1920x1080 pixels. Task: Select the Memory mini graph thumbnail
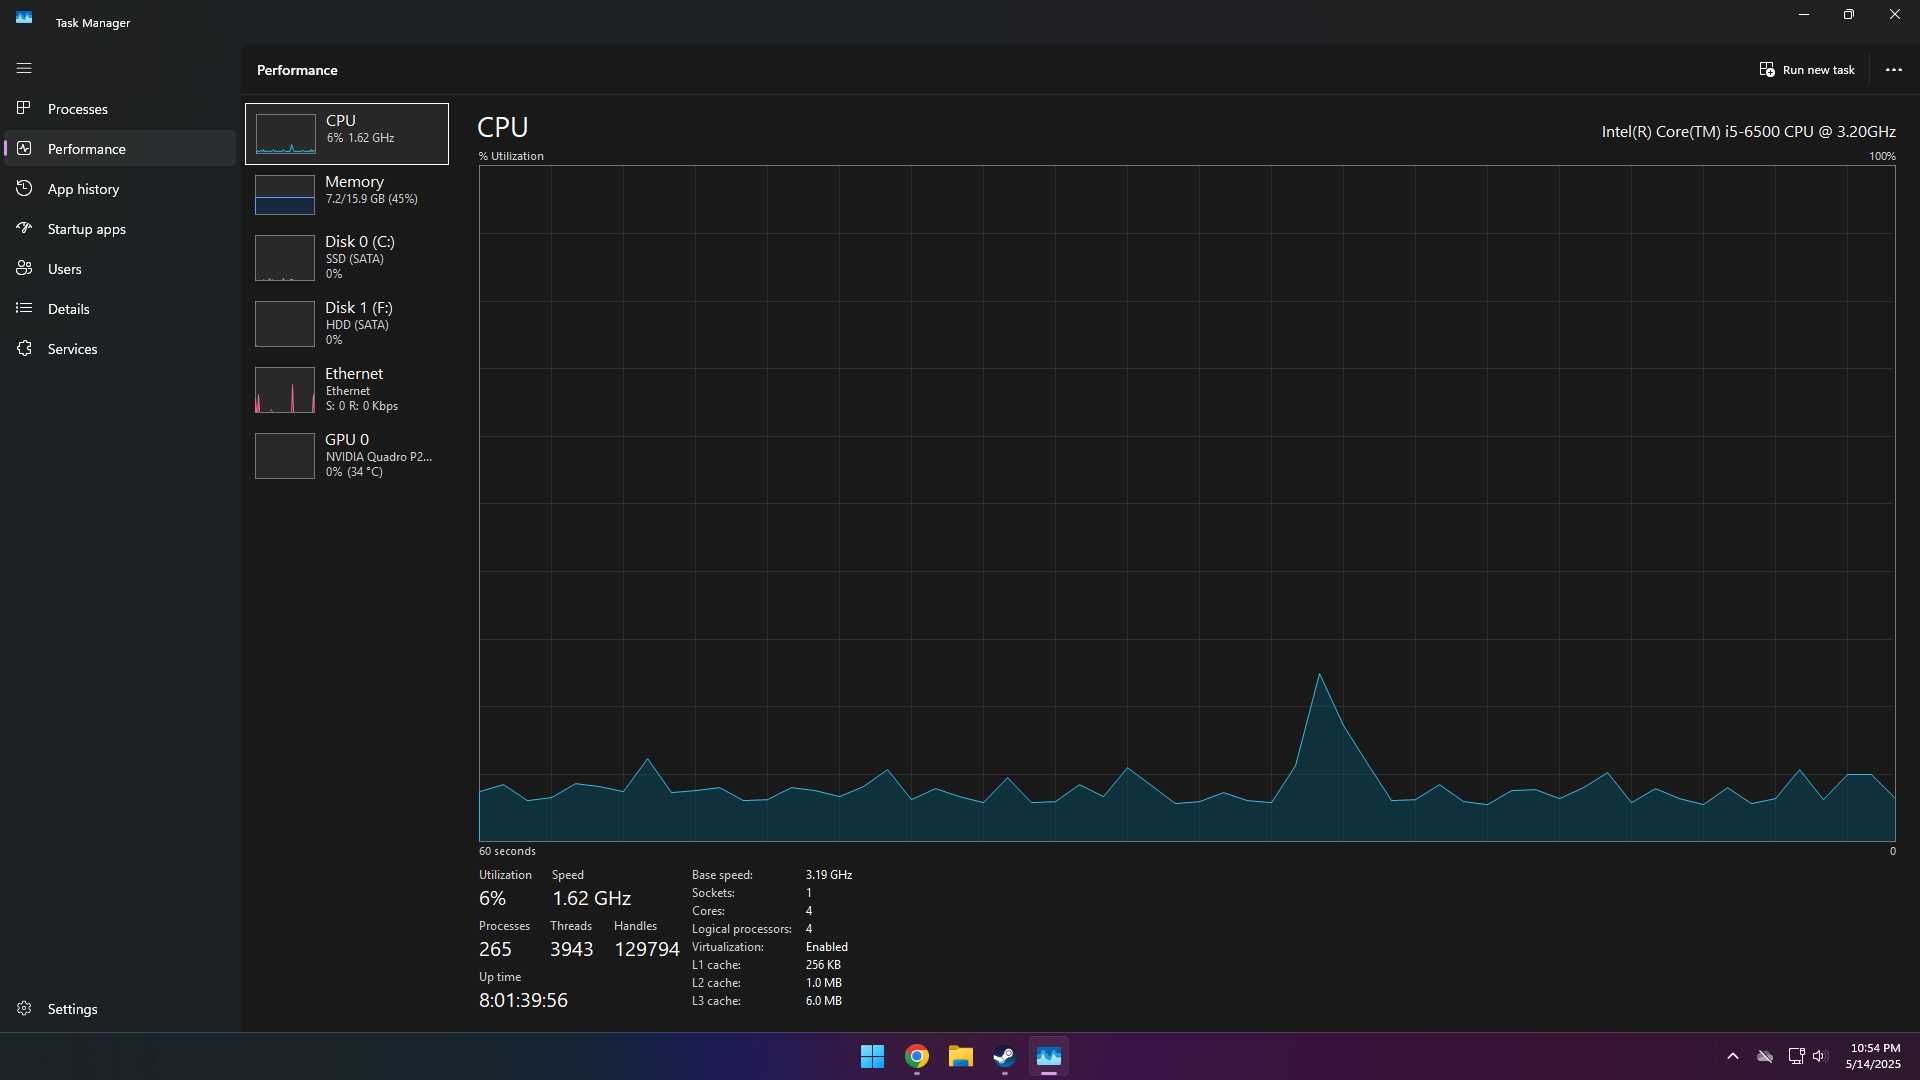(285, 195)
